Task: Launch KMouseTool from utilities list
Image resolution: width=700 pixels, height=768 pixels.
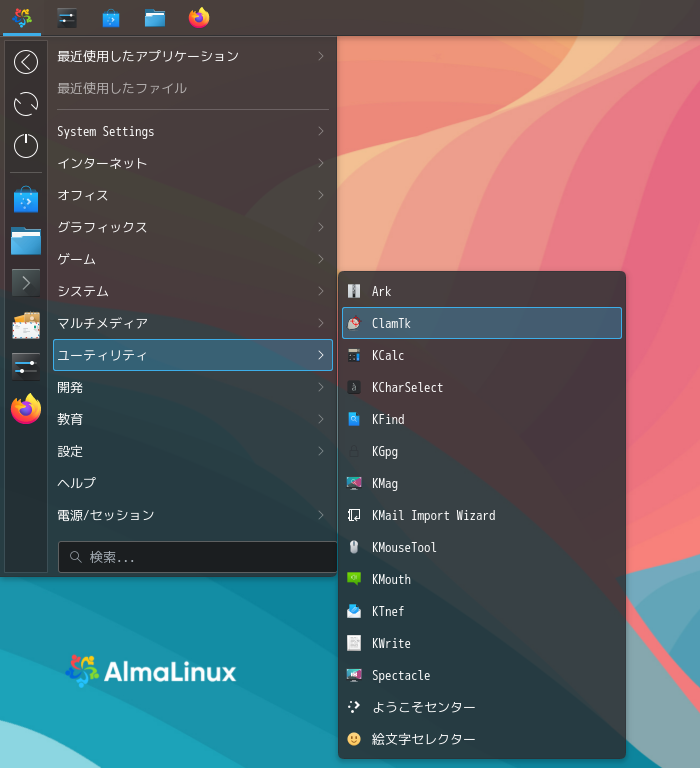Action: coord(482,547)
